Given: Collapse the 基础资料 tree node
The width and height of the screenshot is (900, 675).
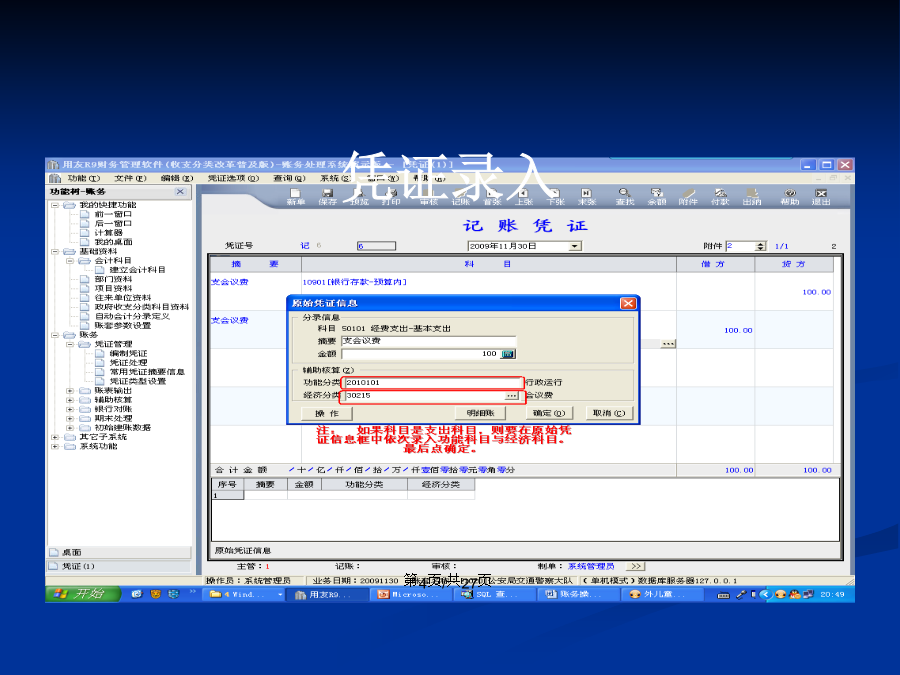Looking at the screenshot, I should 55,251.
